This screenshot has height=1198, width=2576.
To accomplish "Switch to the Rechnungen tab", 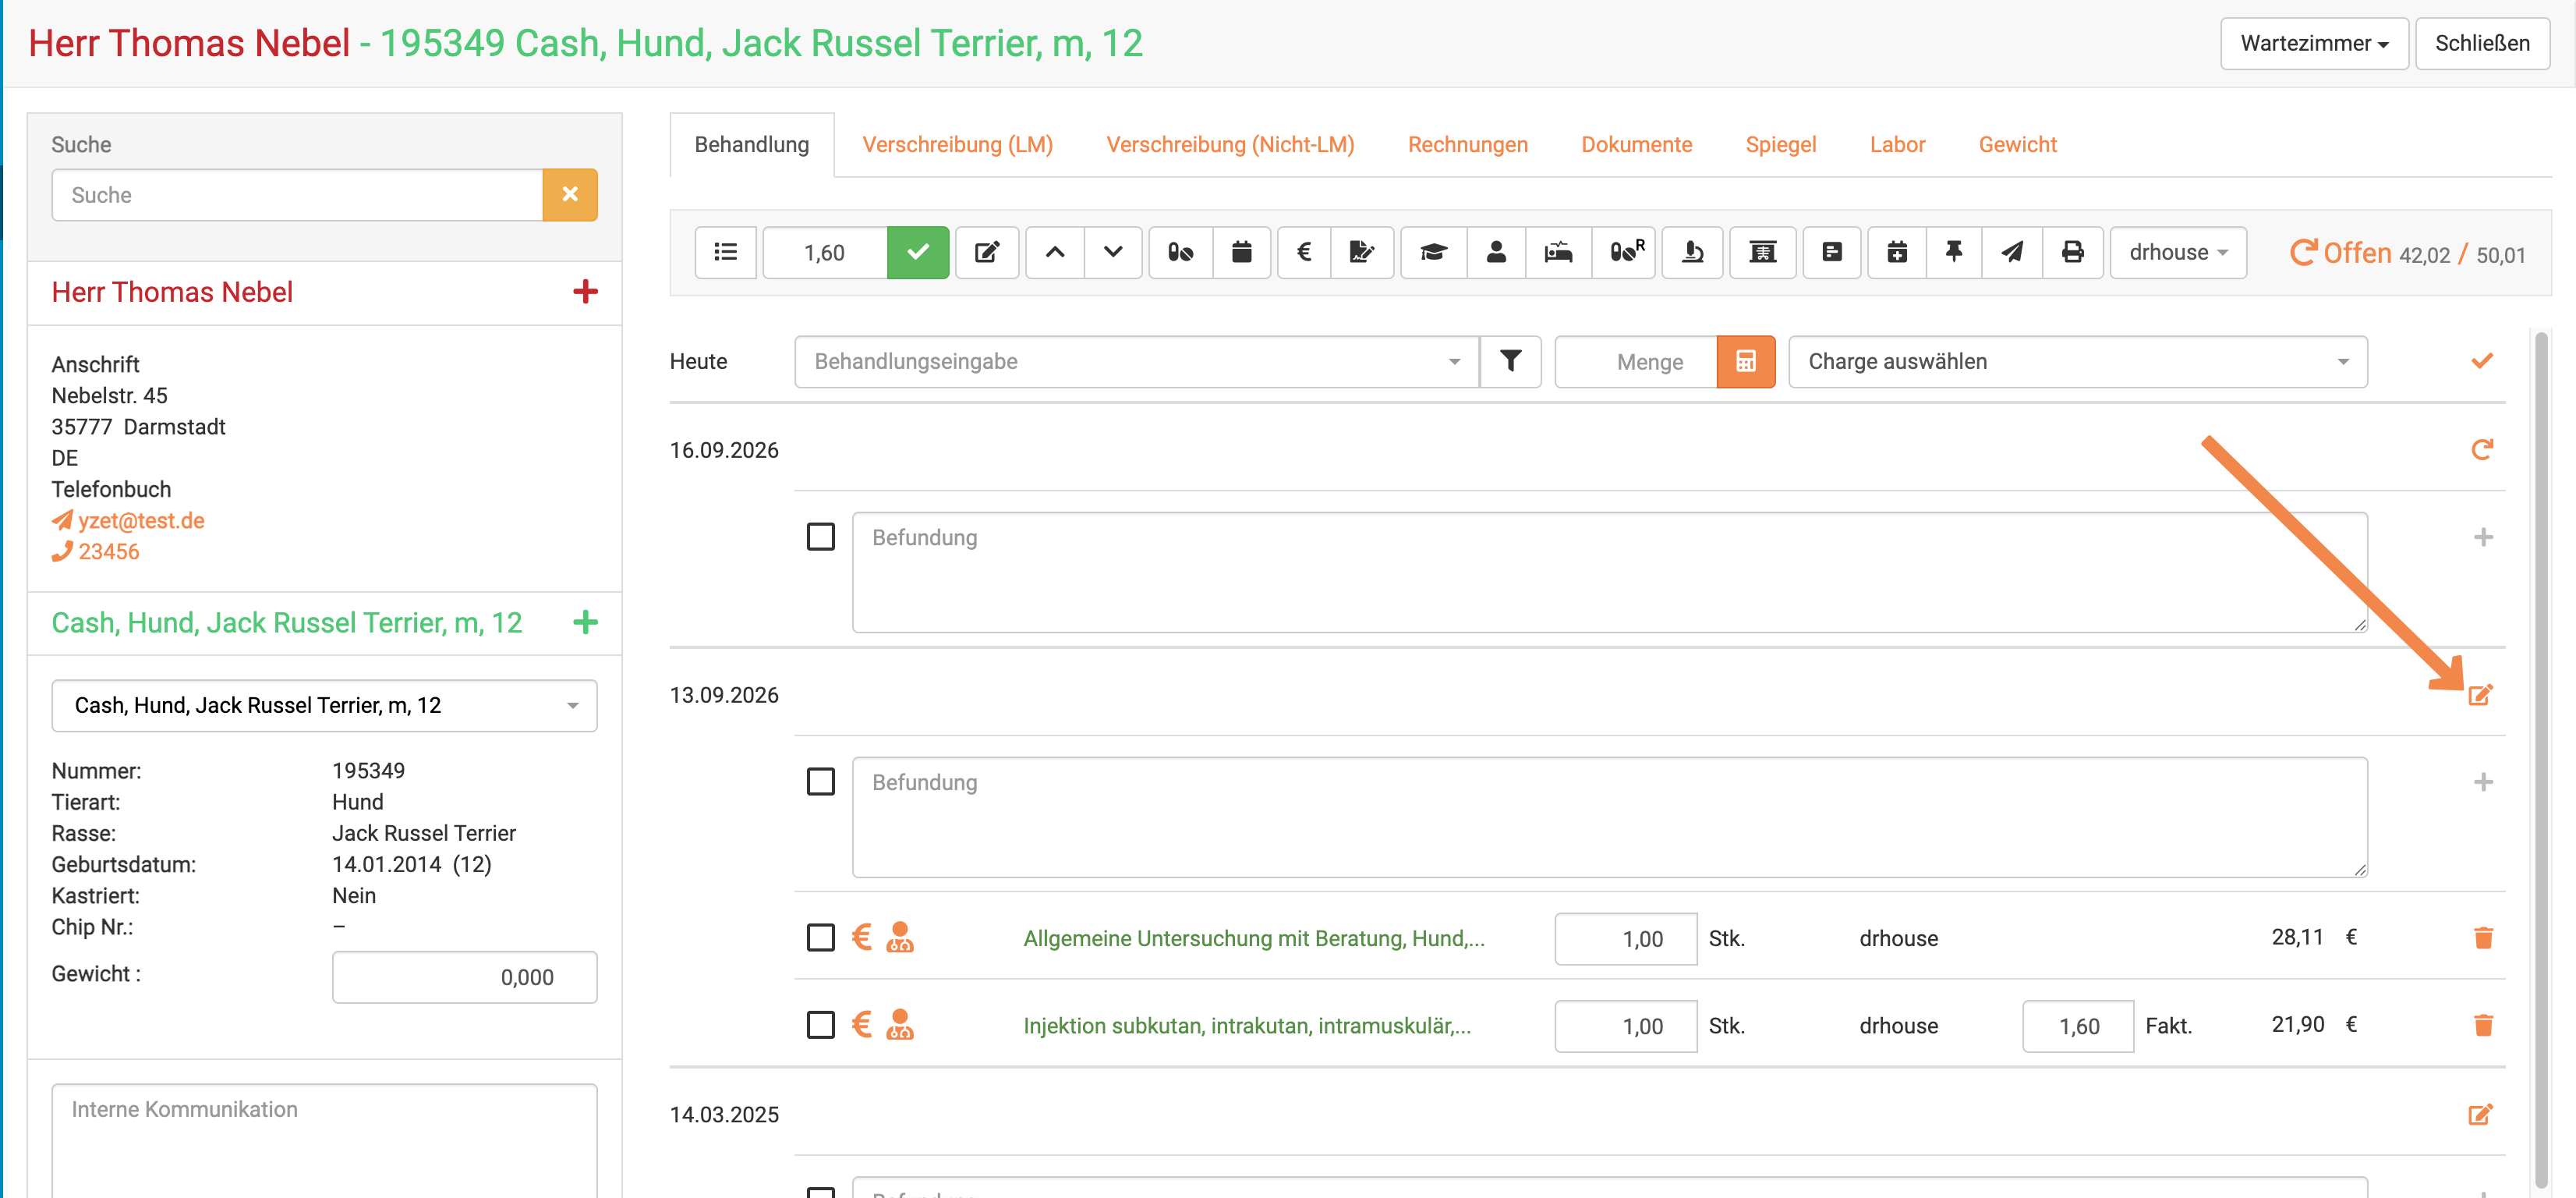I will (x=1467, y=144).
